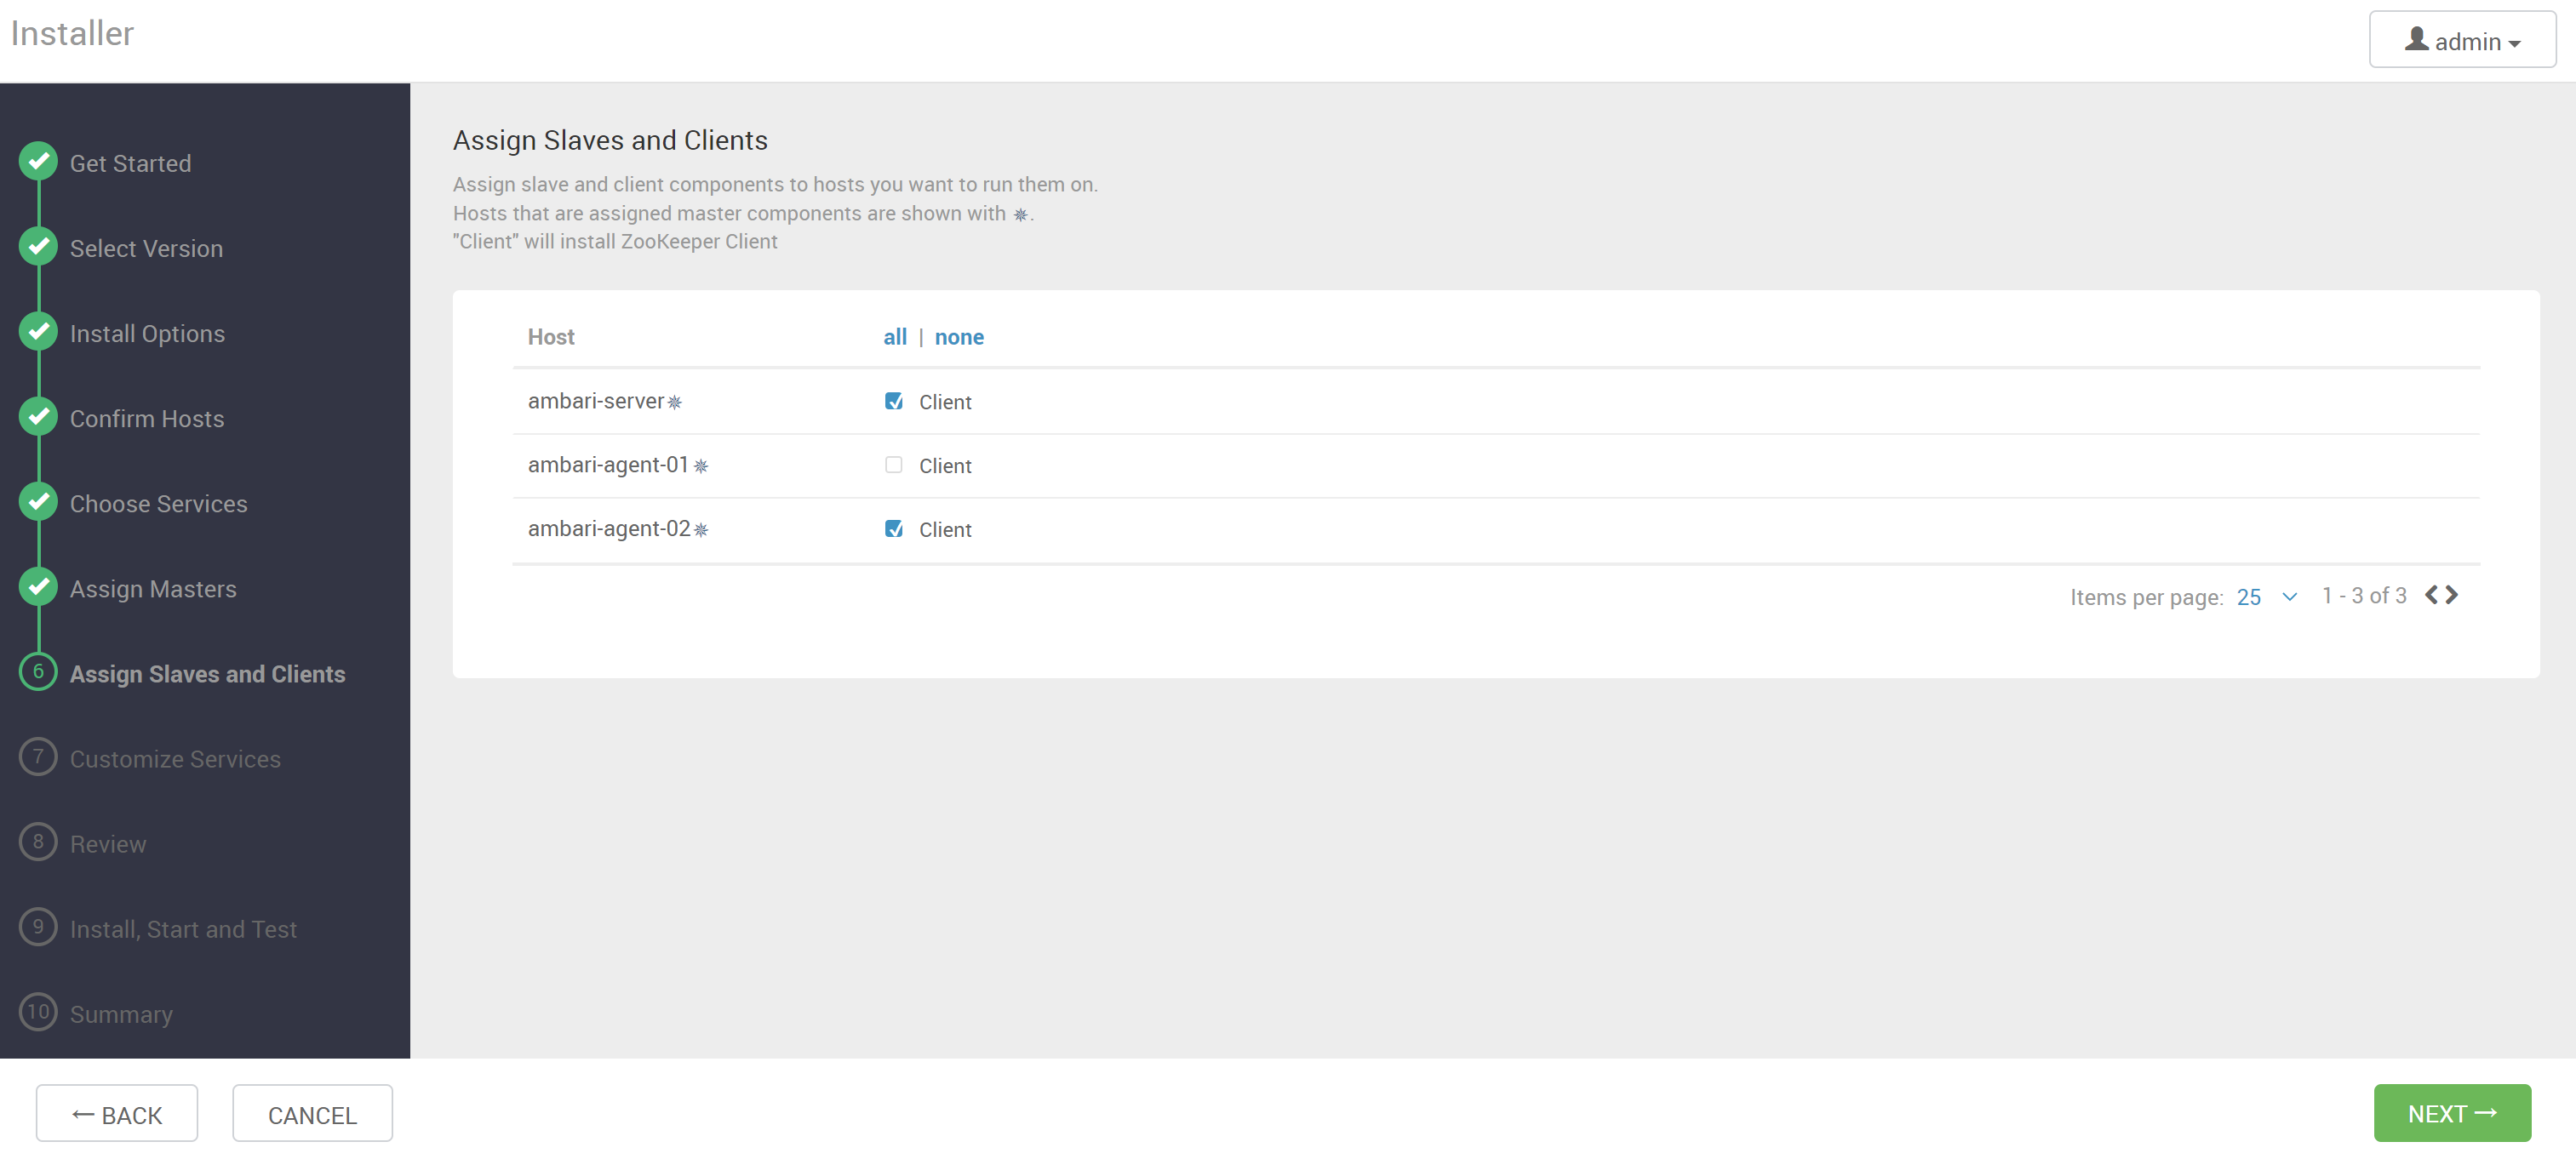Select none clients link

(959, 337)
